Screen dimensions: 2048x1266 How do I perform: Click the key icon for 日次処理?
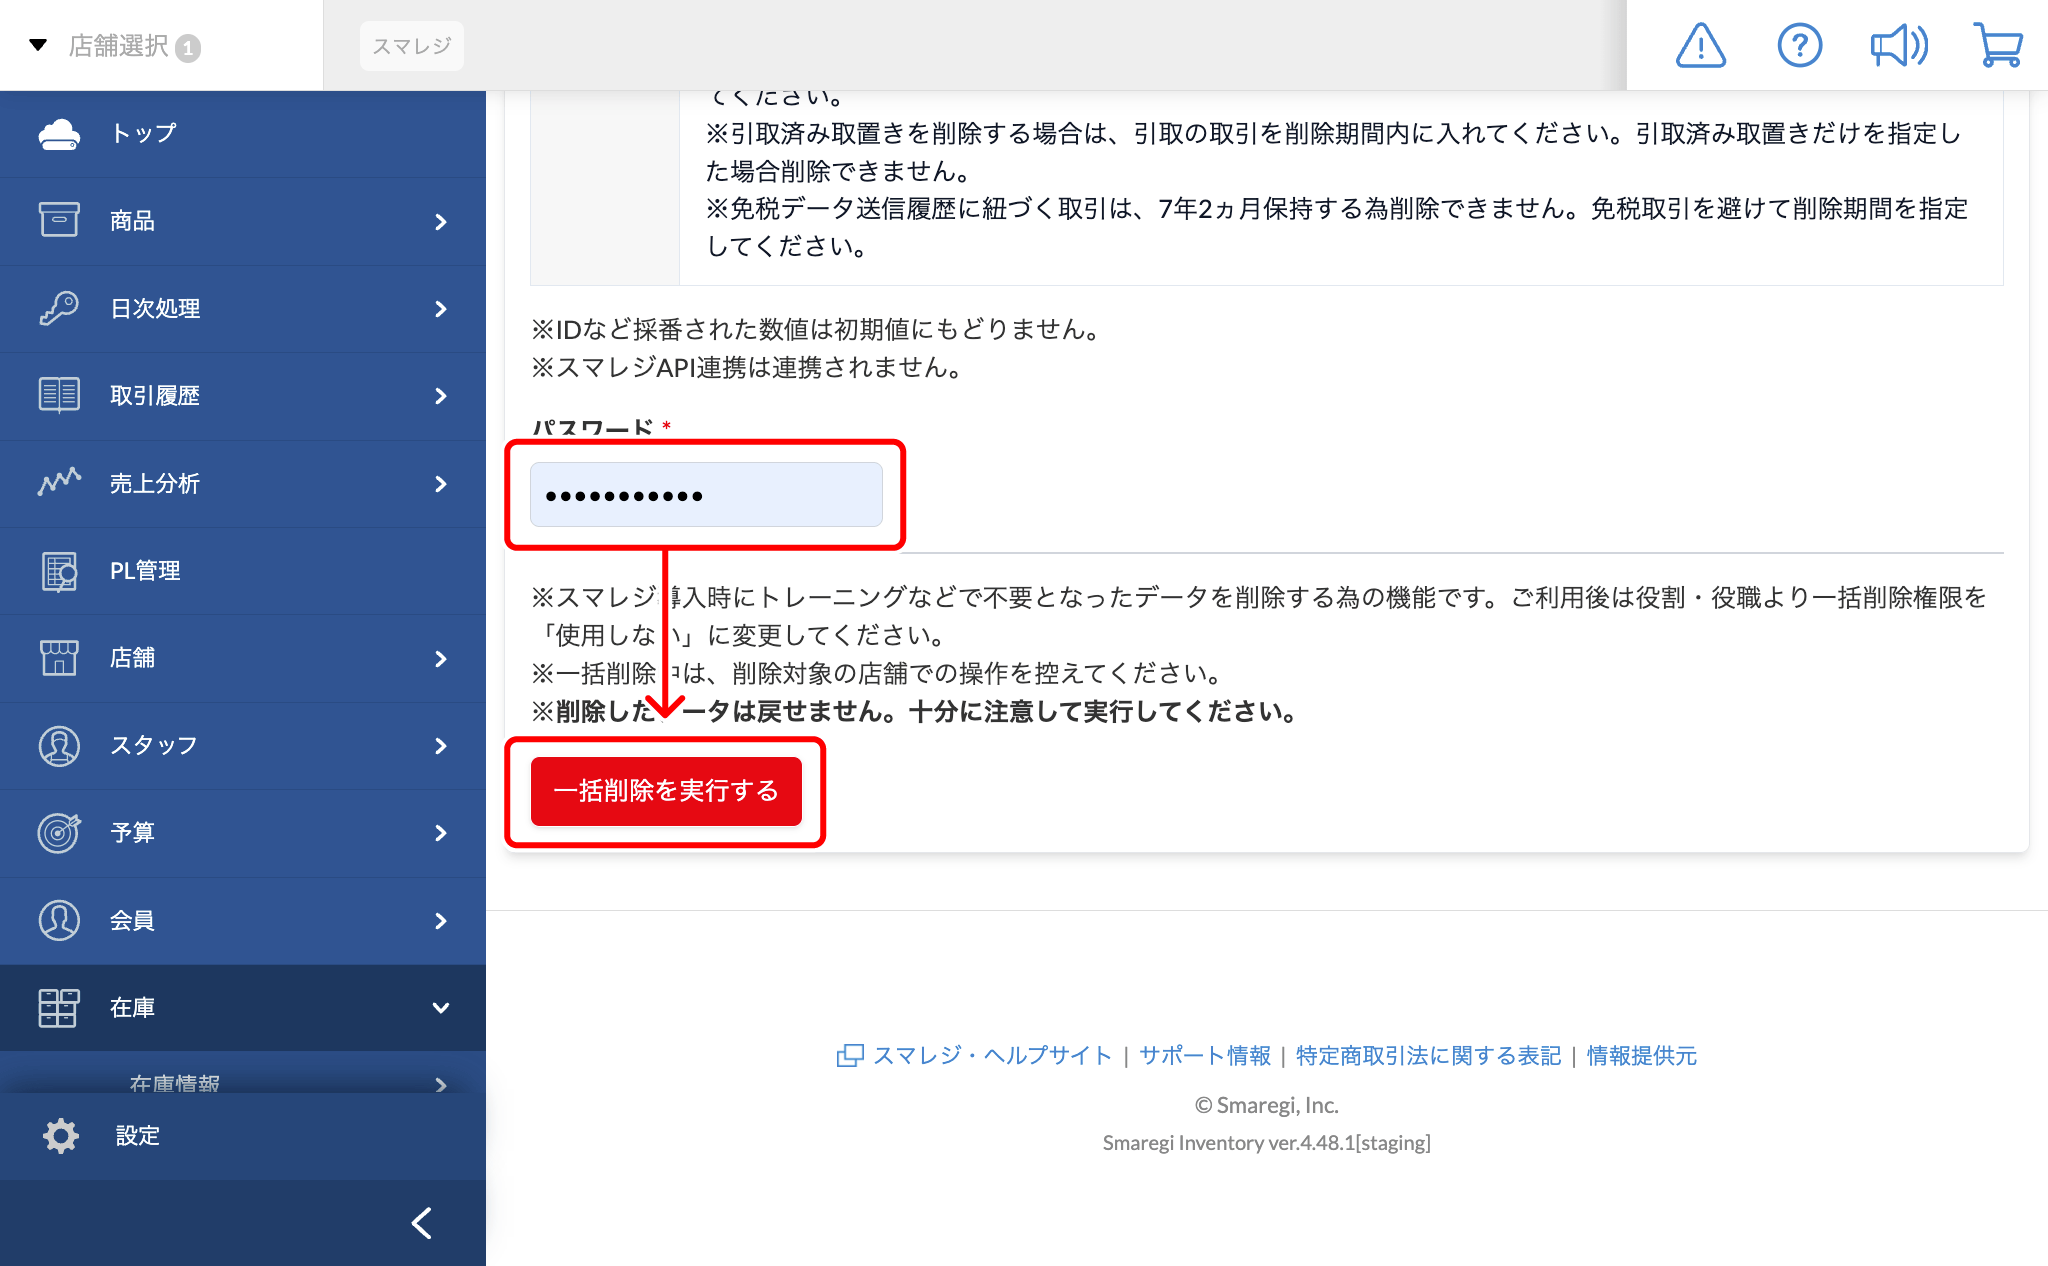point(59,308)
